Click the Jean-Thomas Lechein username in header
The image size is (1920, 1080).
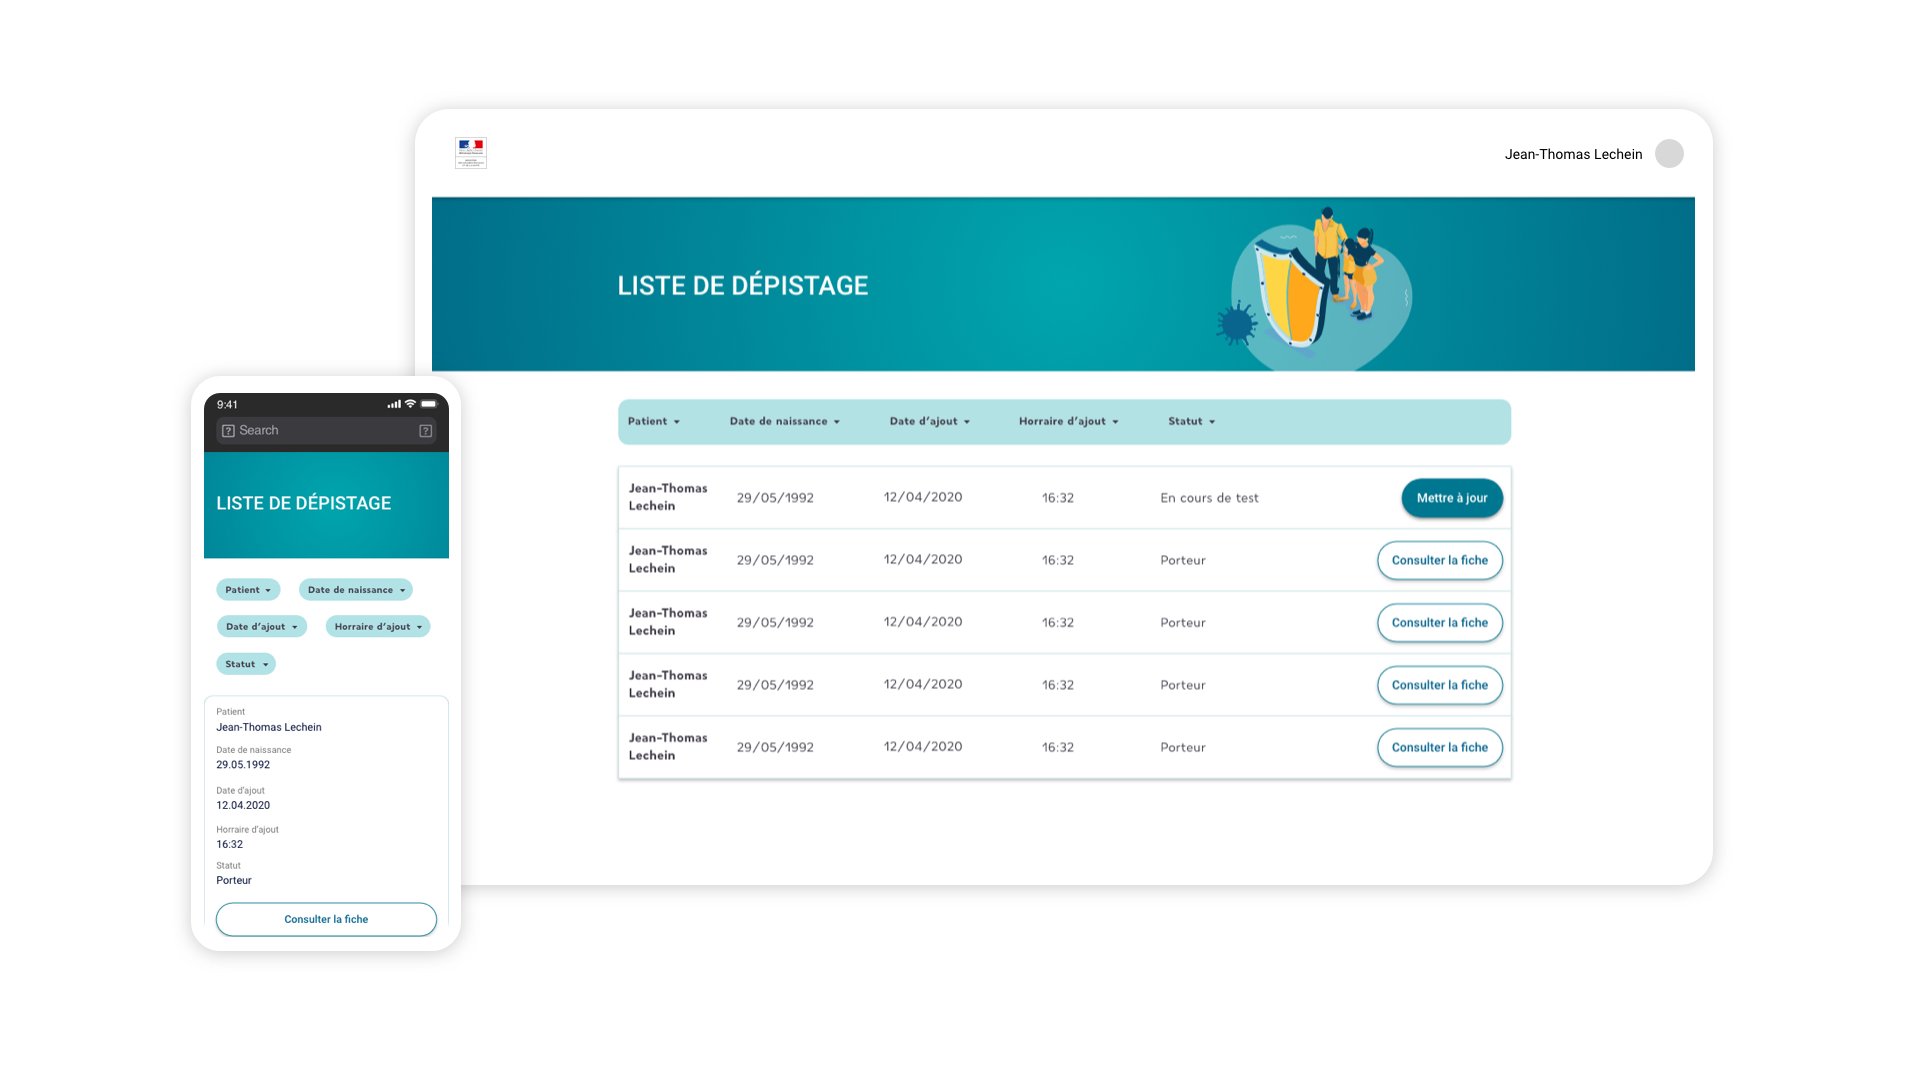[1573, 155]
